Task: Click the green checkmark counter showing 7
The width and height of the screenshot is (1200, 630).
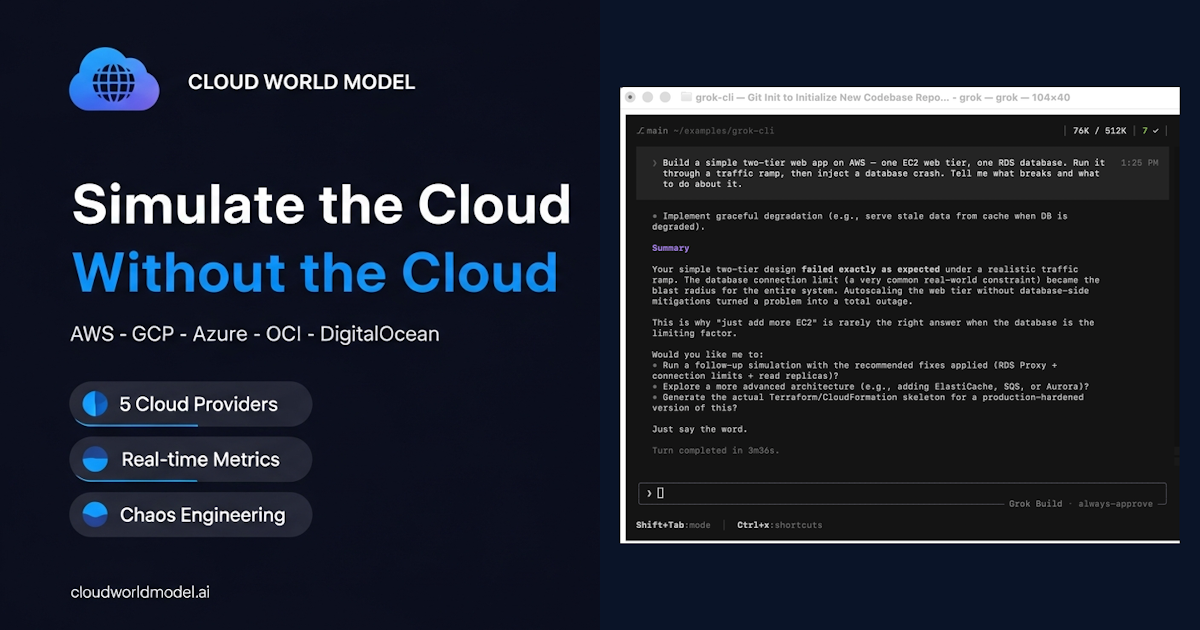Action: coord(1150,131)
